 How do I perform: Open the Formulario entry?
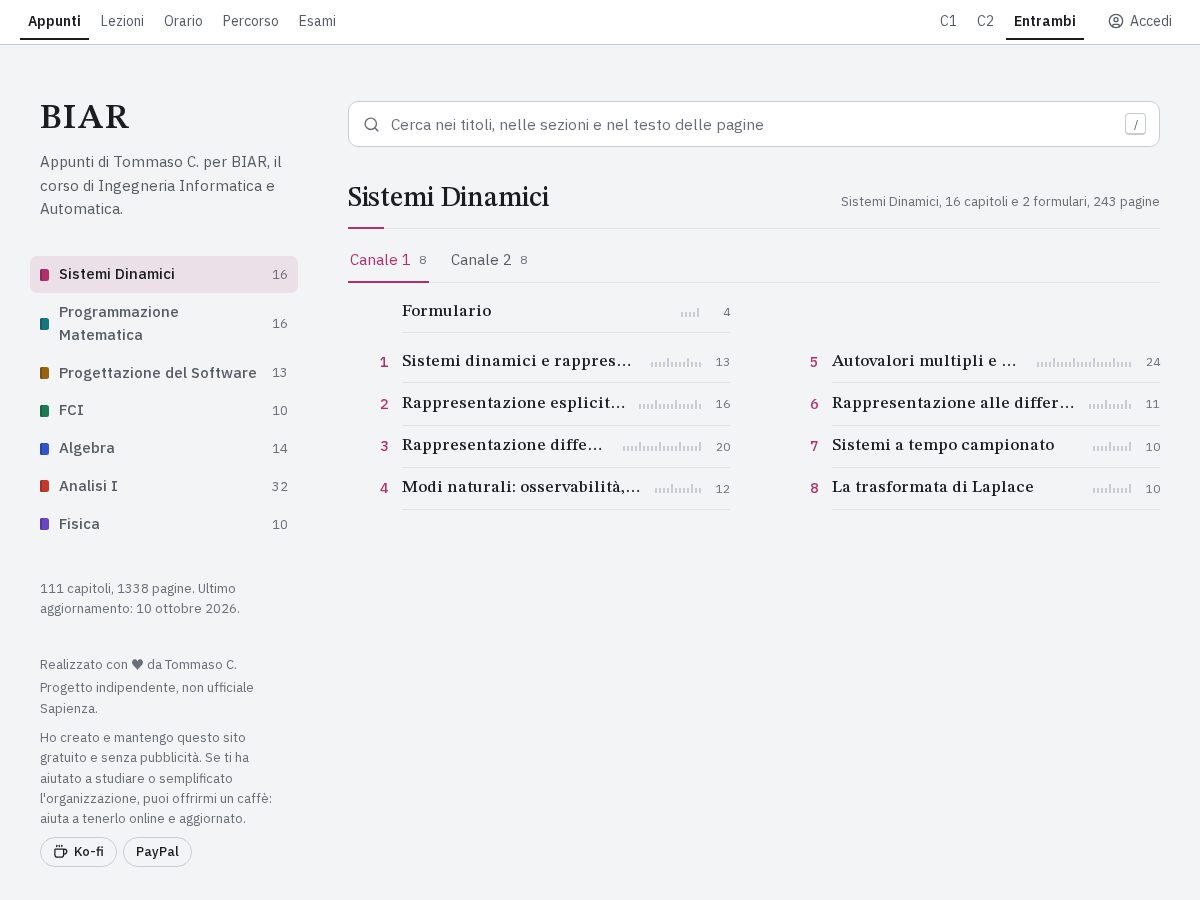point(566,311)
